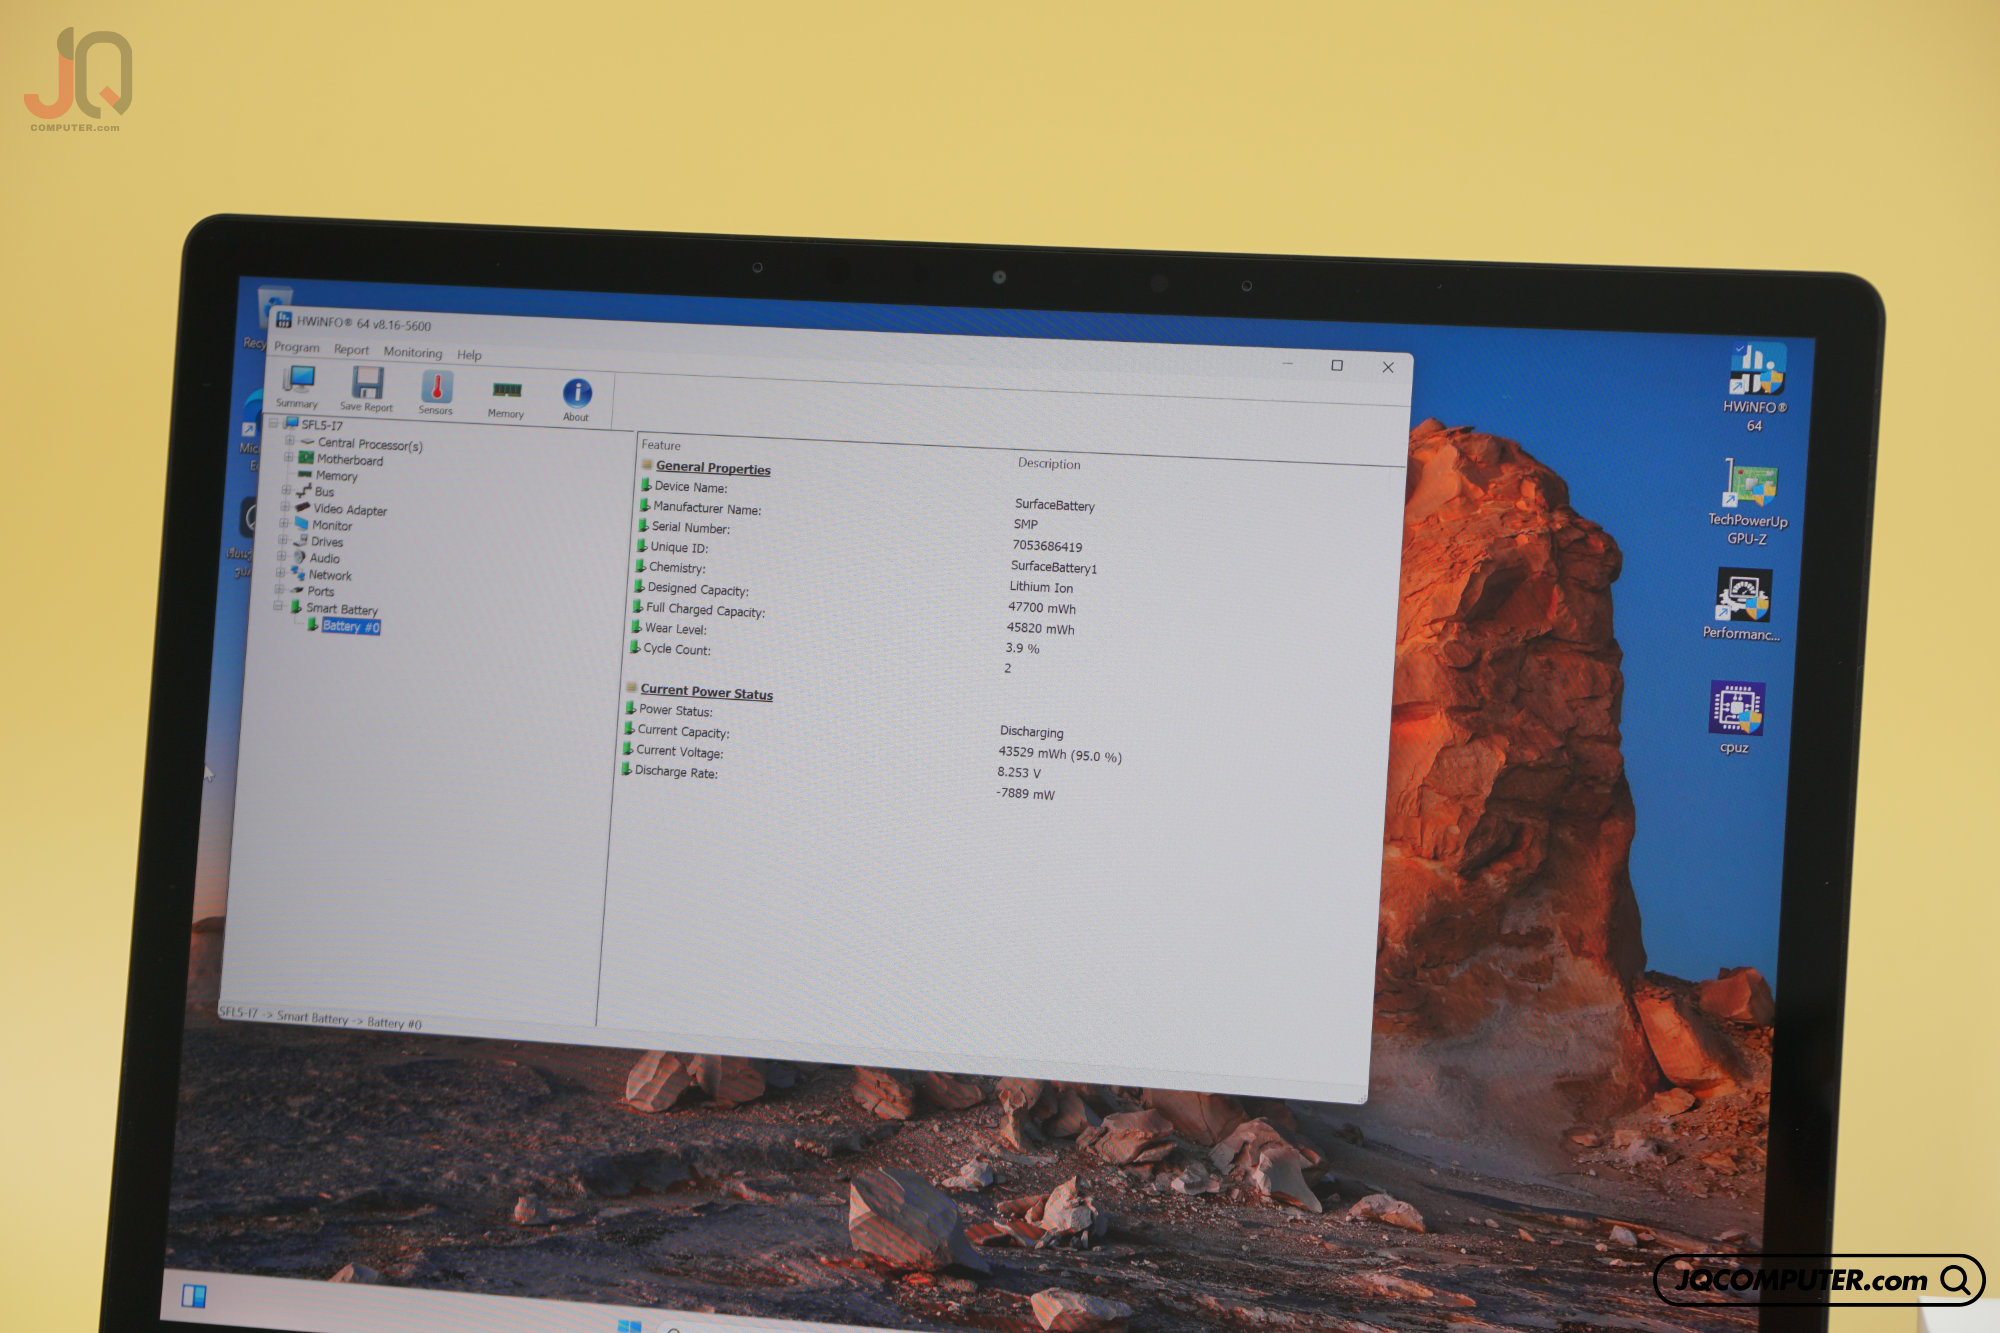Open the Monitoring menu

coord(412,352)
